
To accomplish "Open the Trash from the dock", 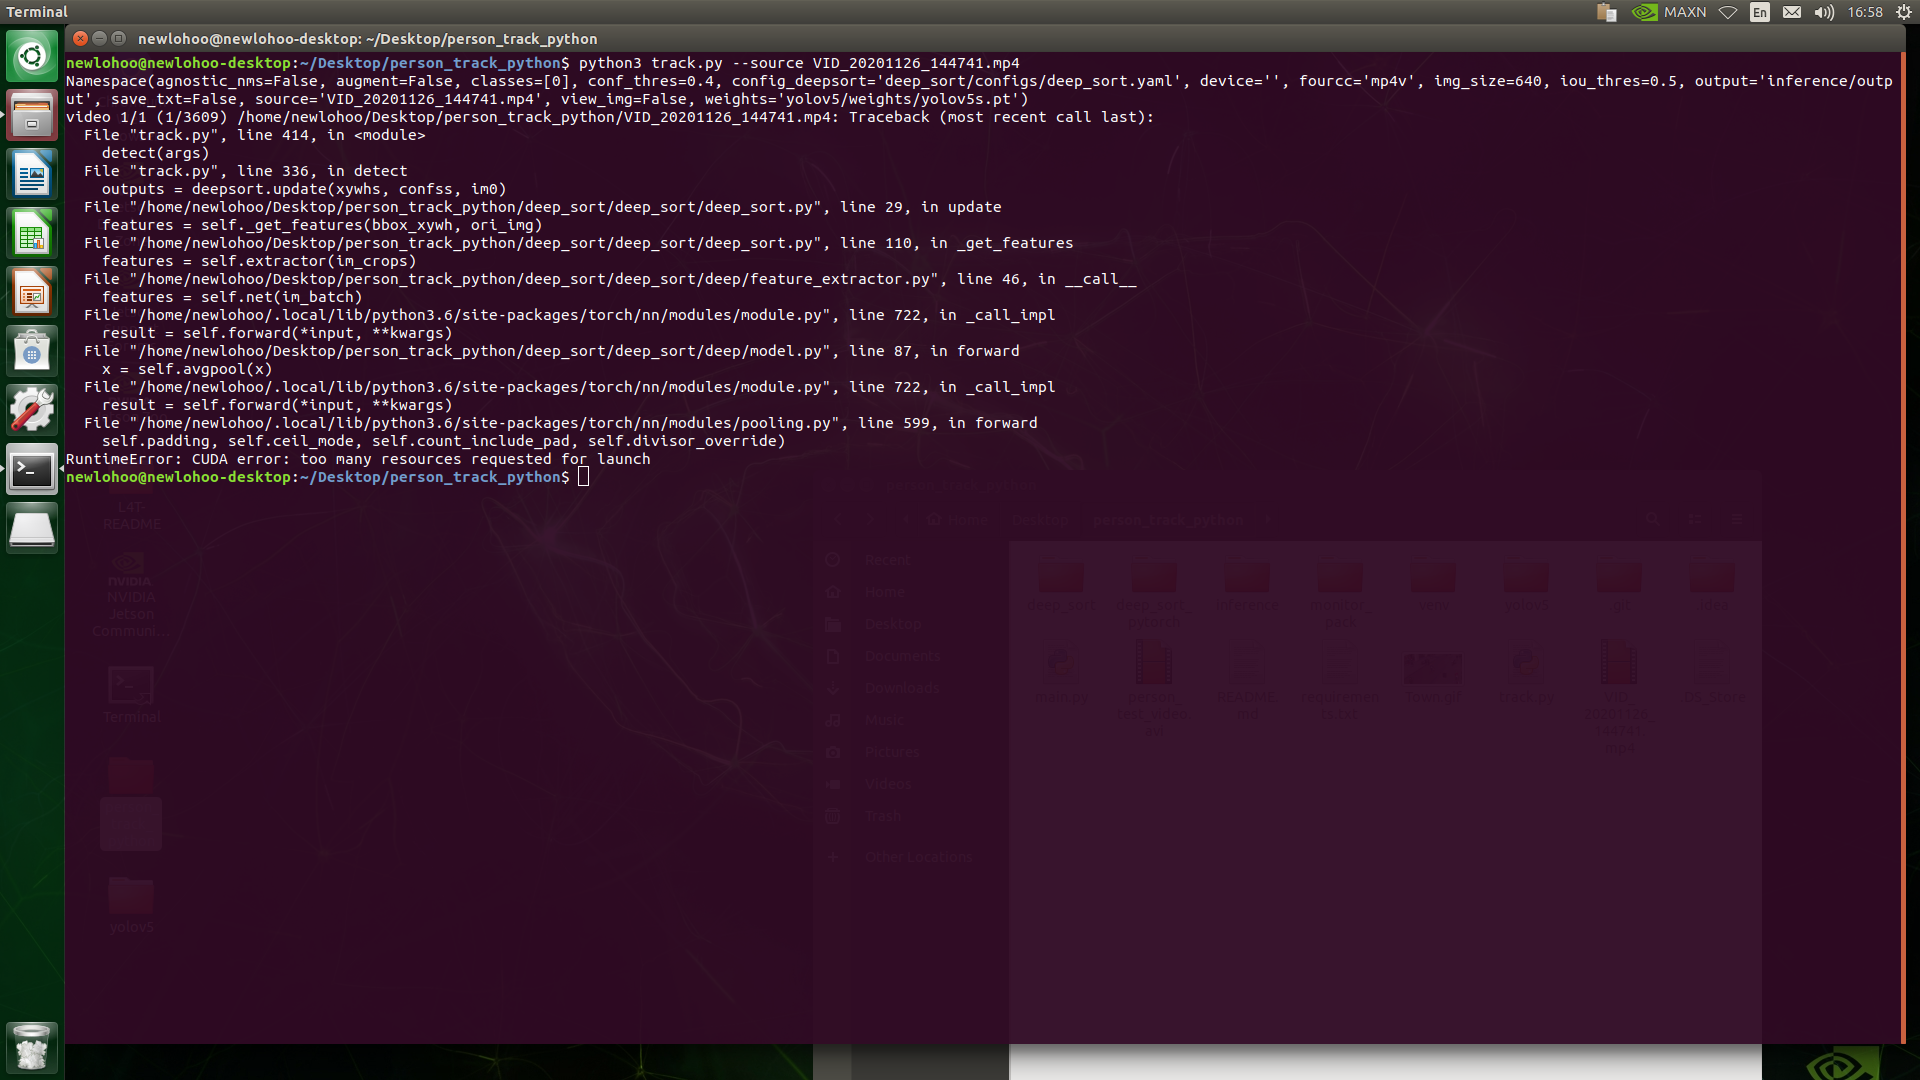I will pyautogui.click(x=32, y=1047).
